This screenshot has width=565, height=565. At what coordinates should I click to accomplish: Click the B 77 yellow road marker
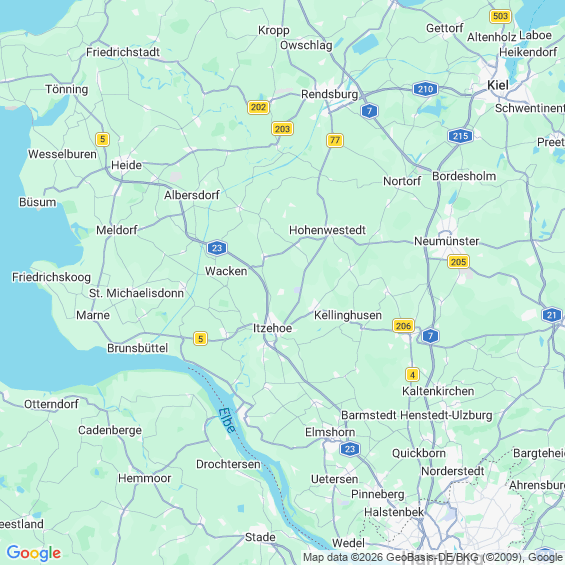click(x=335, y=140)
